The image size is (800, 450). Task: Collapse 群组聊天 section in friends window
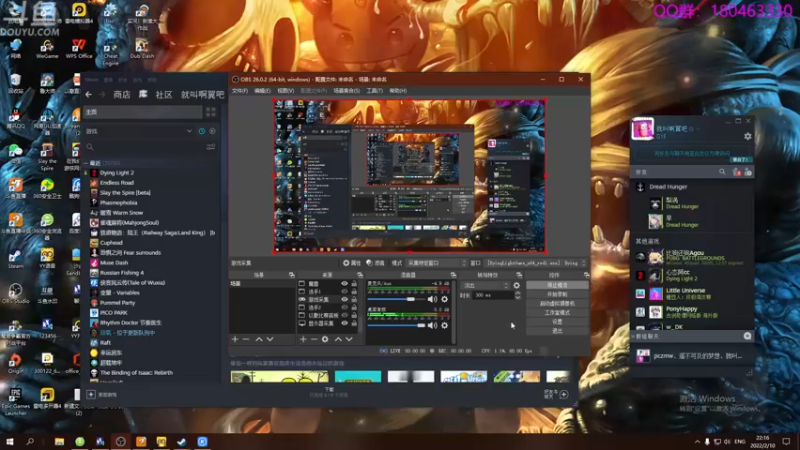coord(634,336)
